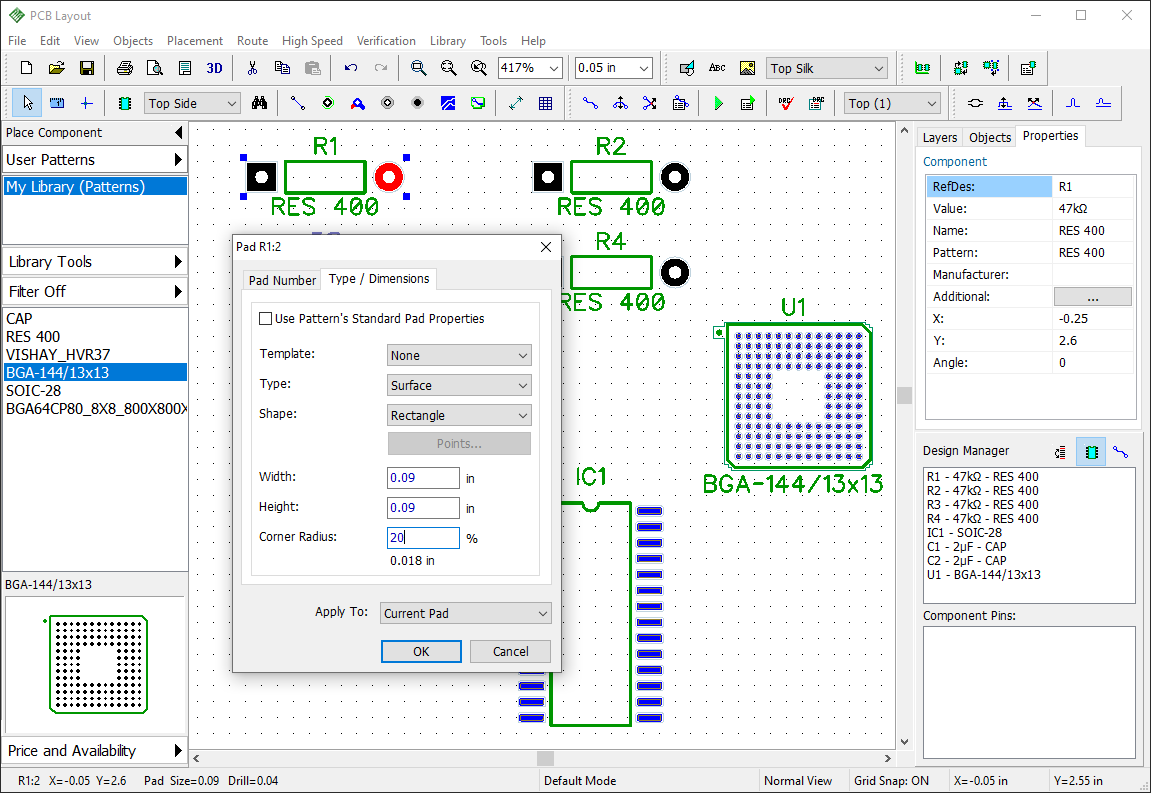
Task: Click the Additional ellipsis button
Action: 1092,297
